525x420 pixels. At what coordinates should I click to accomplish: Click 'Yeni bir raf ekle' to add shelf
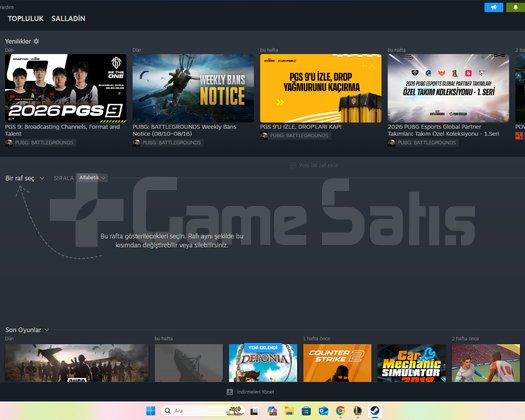pos(314,165)
